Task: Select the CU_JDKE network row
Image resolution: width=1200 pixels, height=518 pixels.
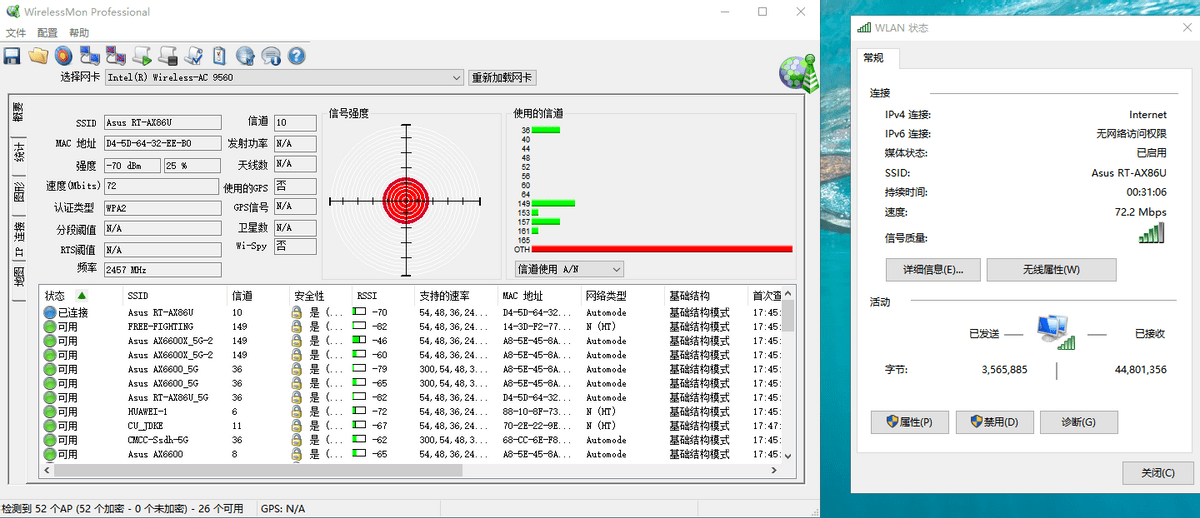Action: (x=410, y=426)
